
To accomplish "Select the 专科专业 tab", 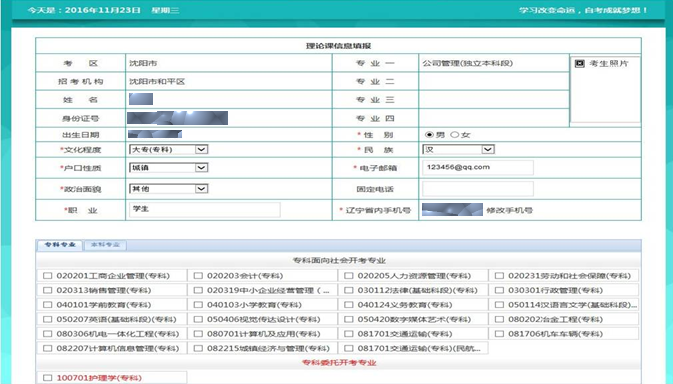I will (60, 245).
